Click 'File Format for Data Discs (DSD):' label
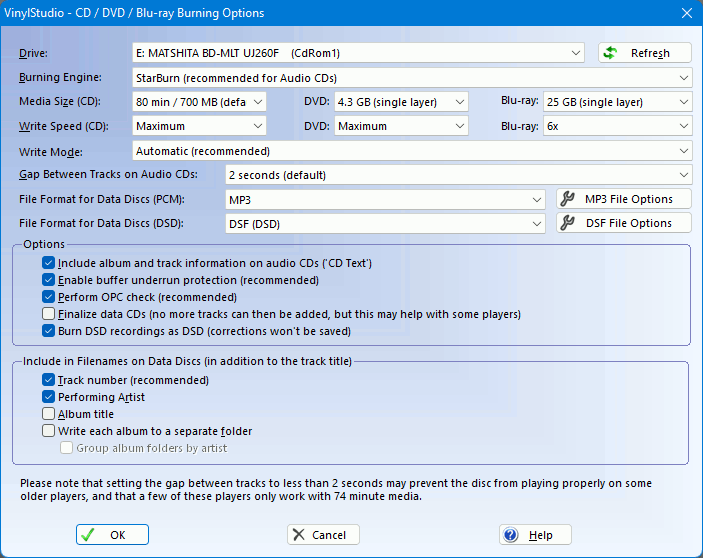The height and width of the screenshot is (558, 703). pyautogui.click(x=101, y=223)
